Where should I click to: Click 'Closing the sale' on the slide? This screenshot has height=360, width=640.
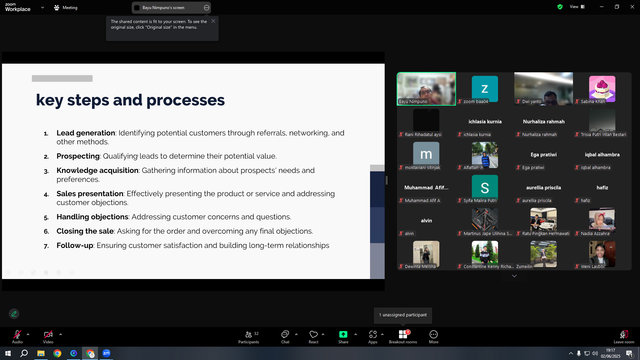[85, 231]
